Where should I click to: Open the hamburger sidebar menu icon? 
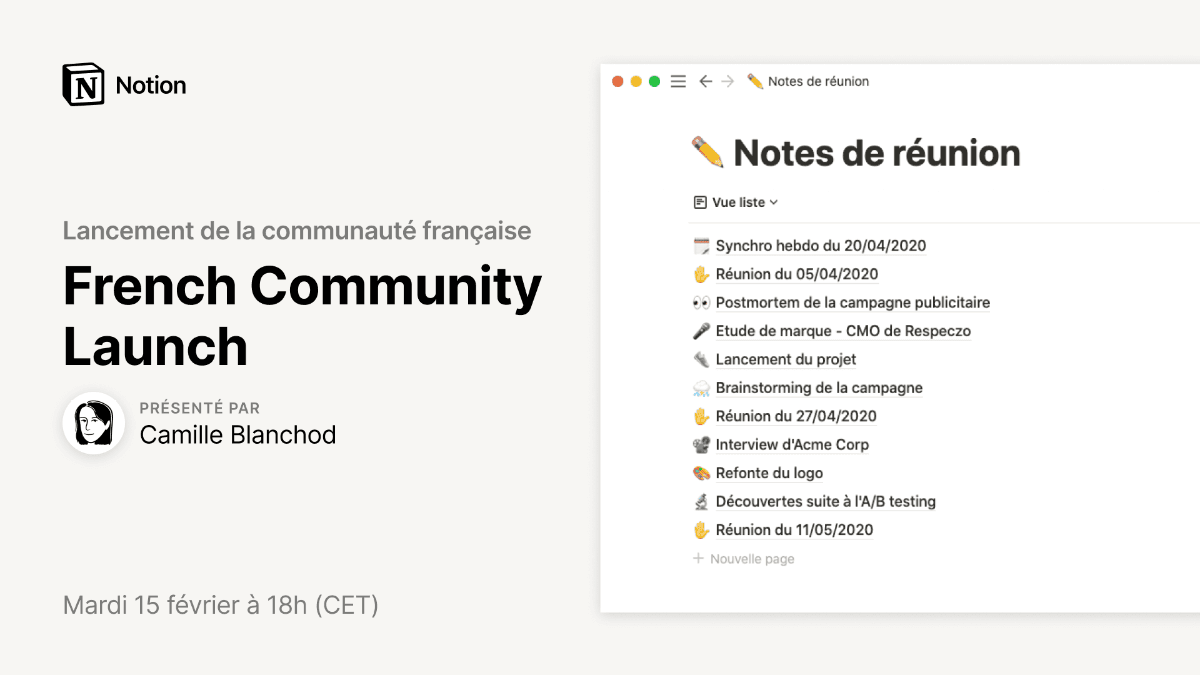point(678,82)
